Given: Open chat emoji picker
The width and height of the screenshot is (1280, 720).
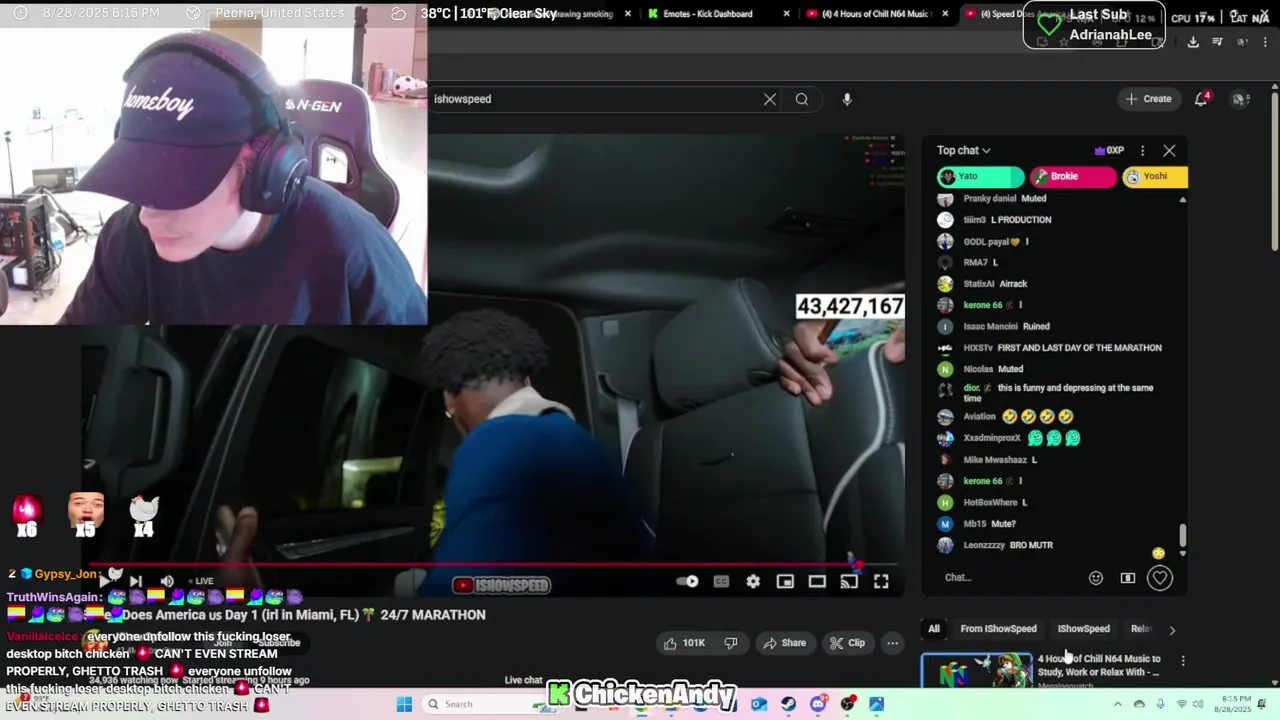Looking at the screenshot, I should [x=1096, y=578].
